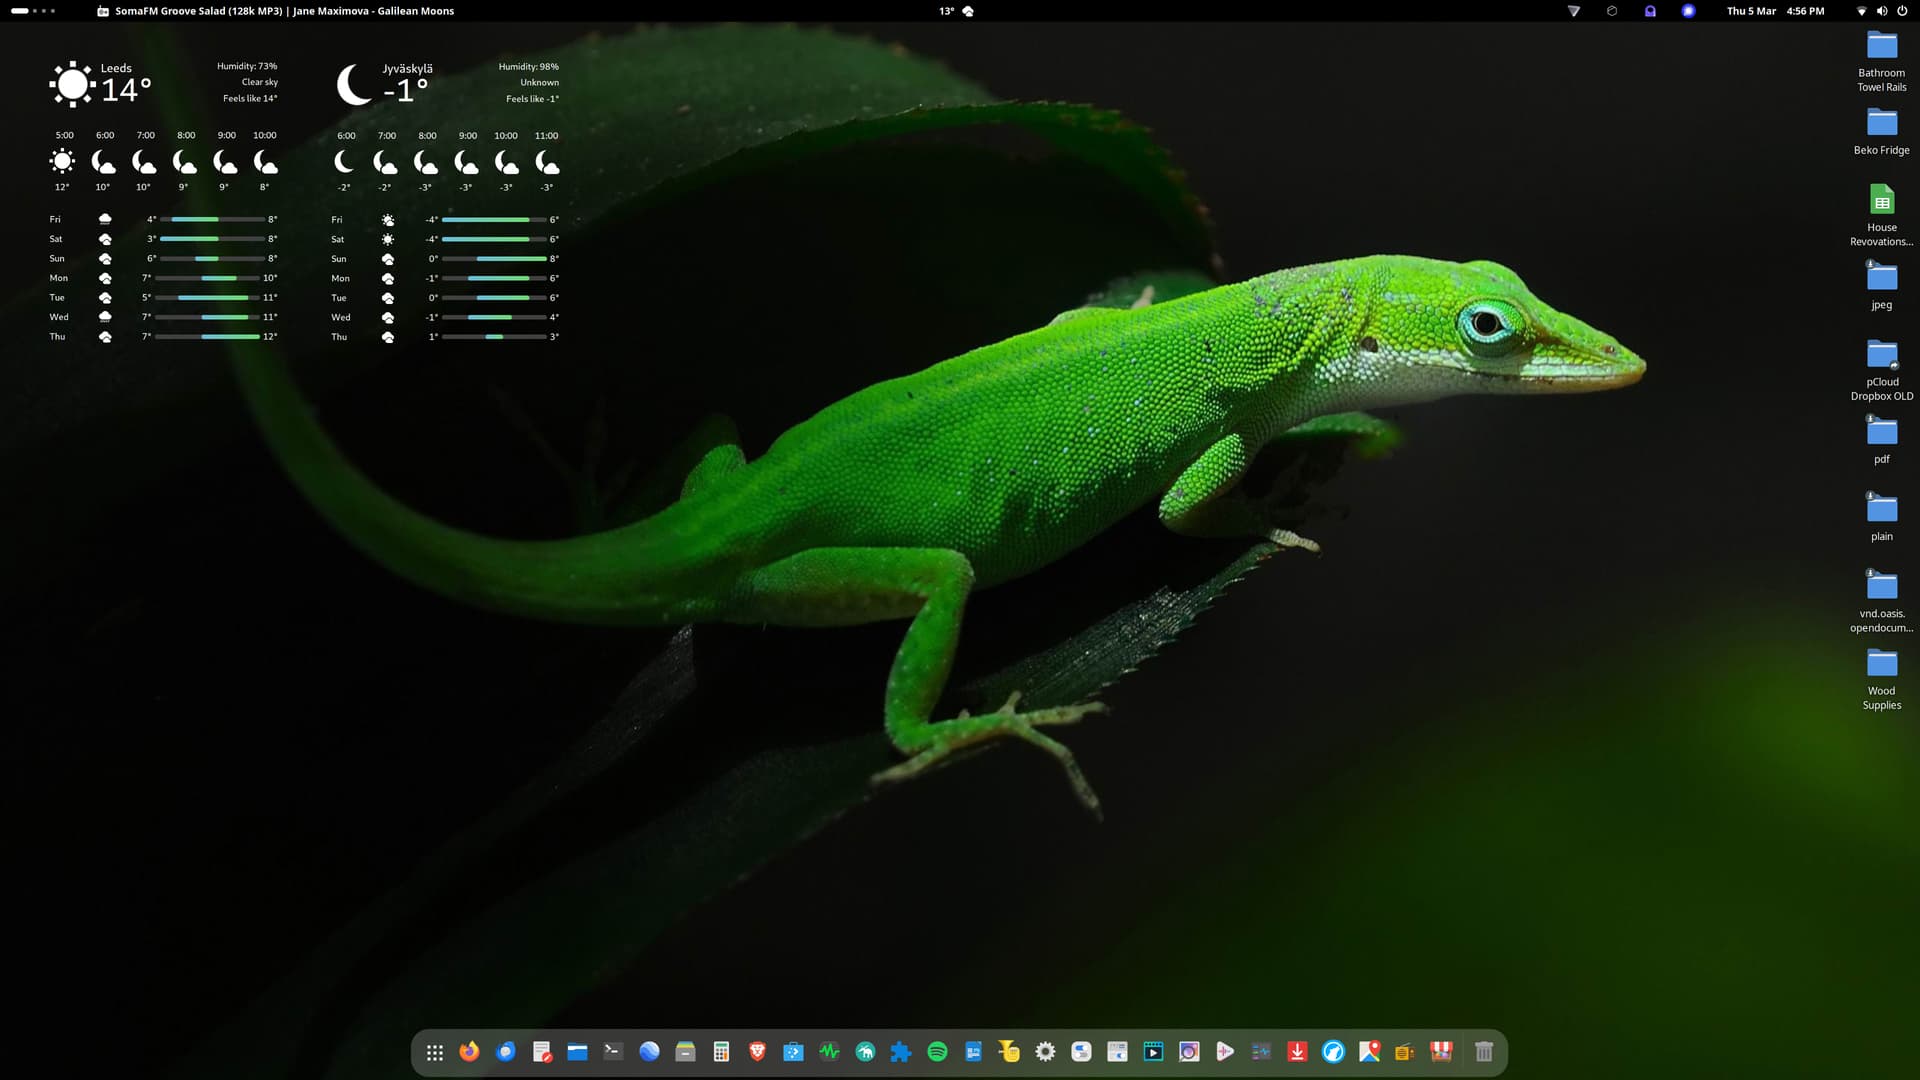Open Wi-Fi indicator in top bar

coord(1861,11)
